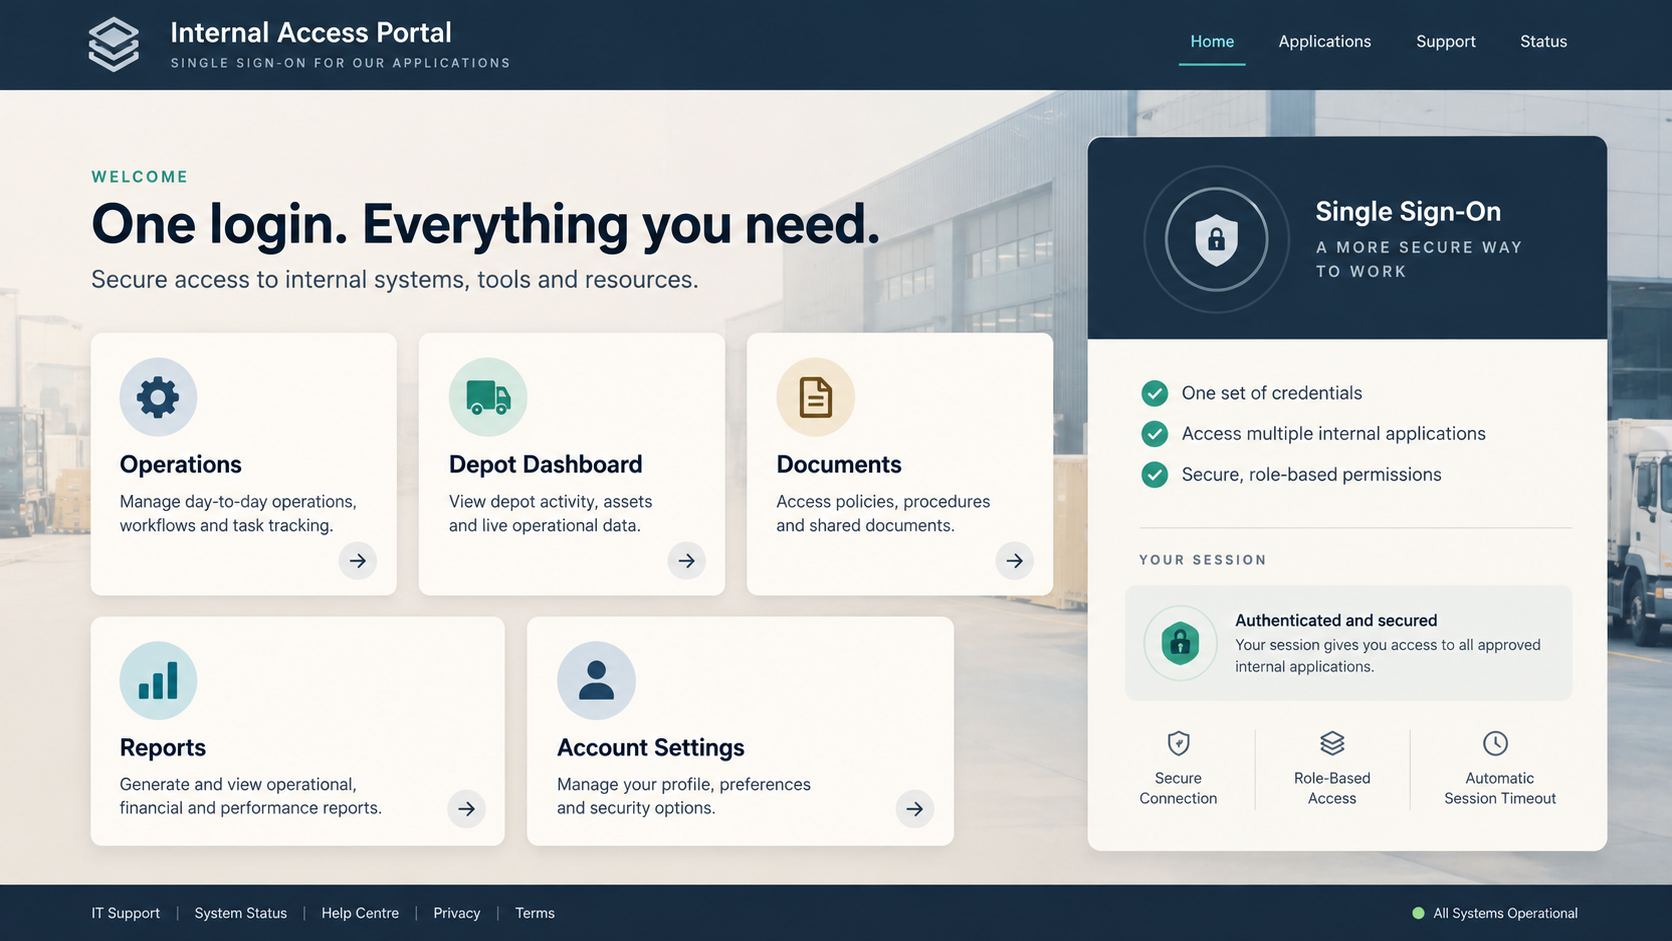This screenshot has width=1672, height=941.
Task: Click the stacked layers portal logo
Action: point(114,44)
